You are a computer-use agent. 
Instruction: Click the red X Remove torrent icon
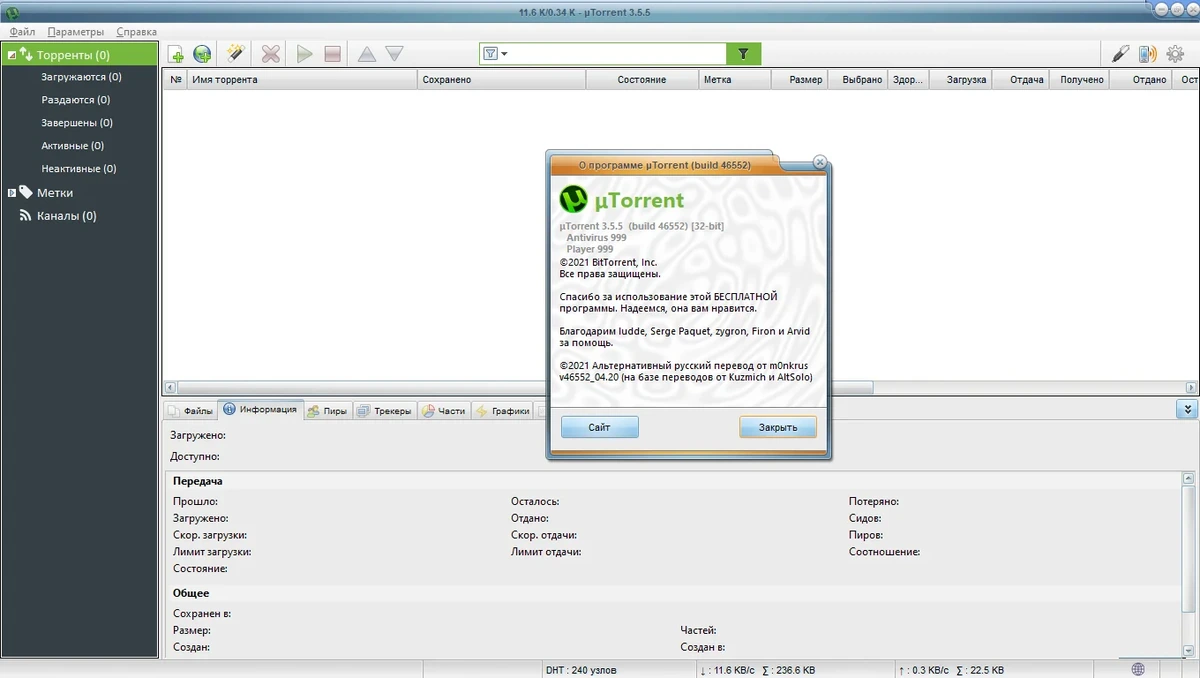271,54
